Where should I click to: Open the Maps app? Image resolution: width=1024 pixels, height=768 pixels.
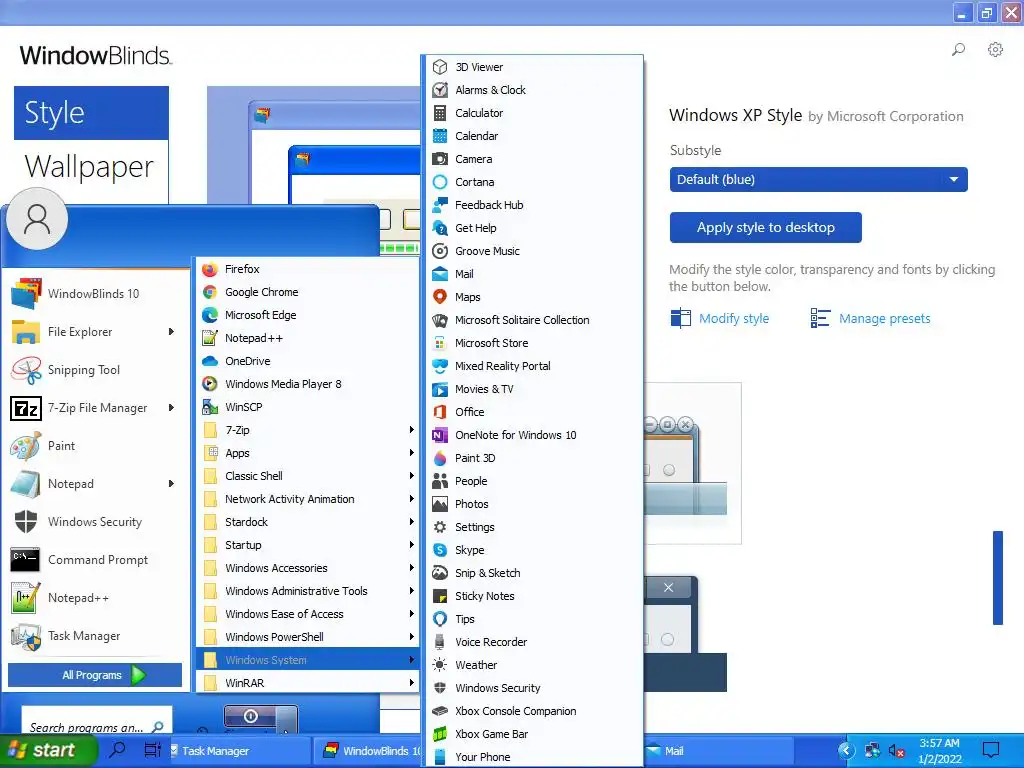tap(534, 297)
